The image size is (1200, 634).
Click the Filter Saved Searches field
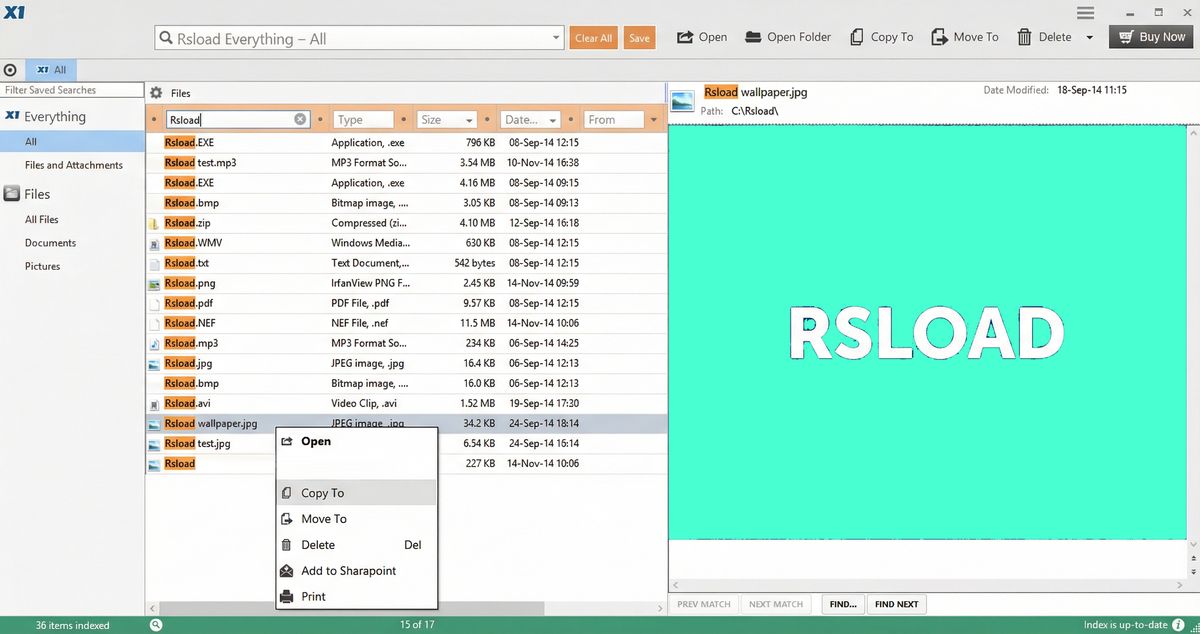coord(72,90)
